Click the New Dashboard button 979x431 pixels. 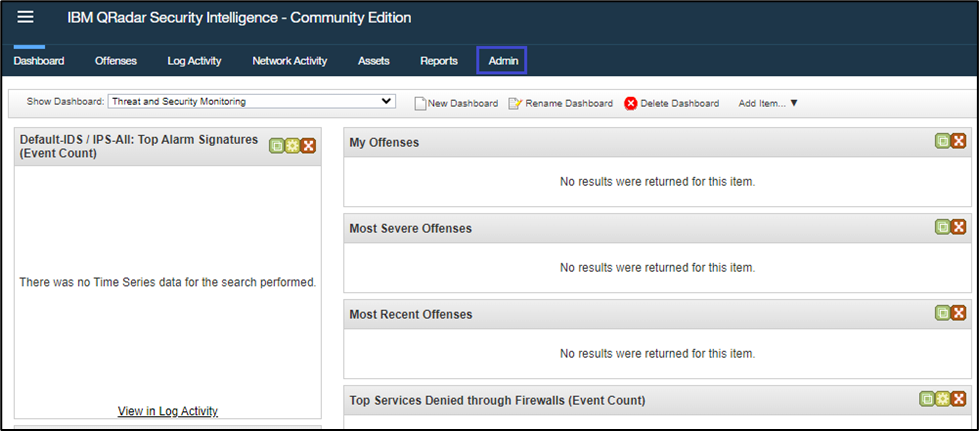coord(456,103)
